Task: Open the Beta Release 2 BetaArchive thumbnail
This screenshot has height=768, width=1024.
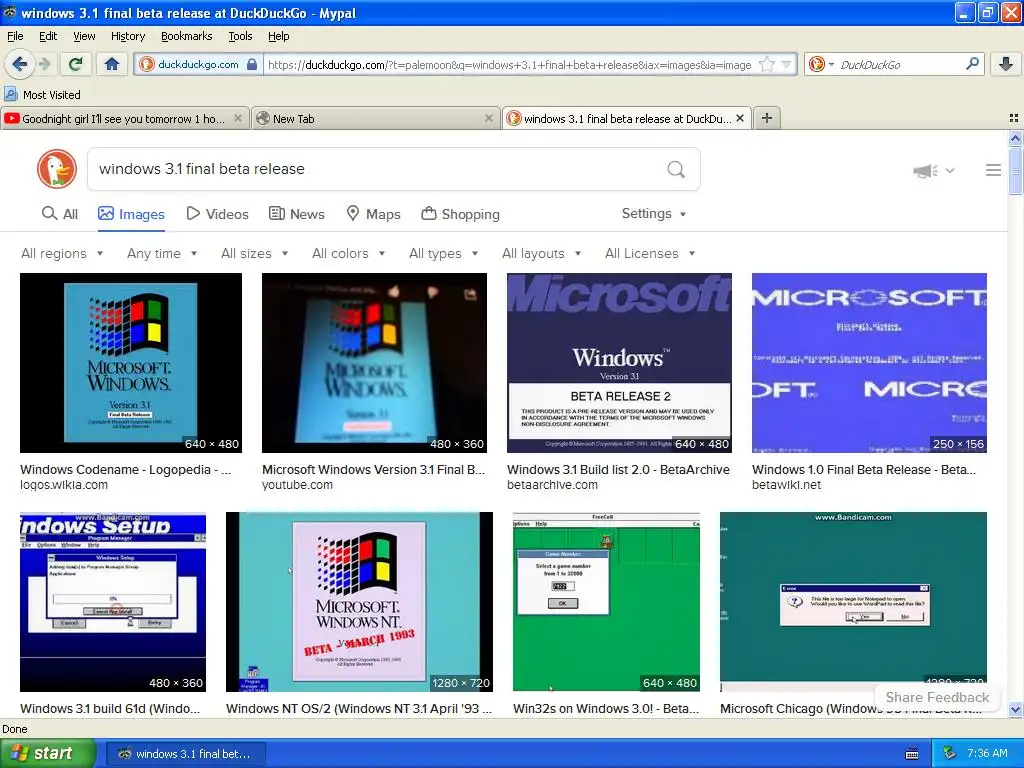Action: [x=619, y=362]
